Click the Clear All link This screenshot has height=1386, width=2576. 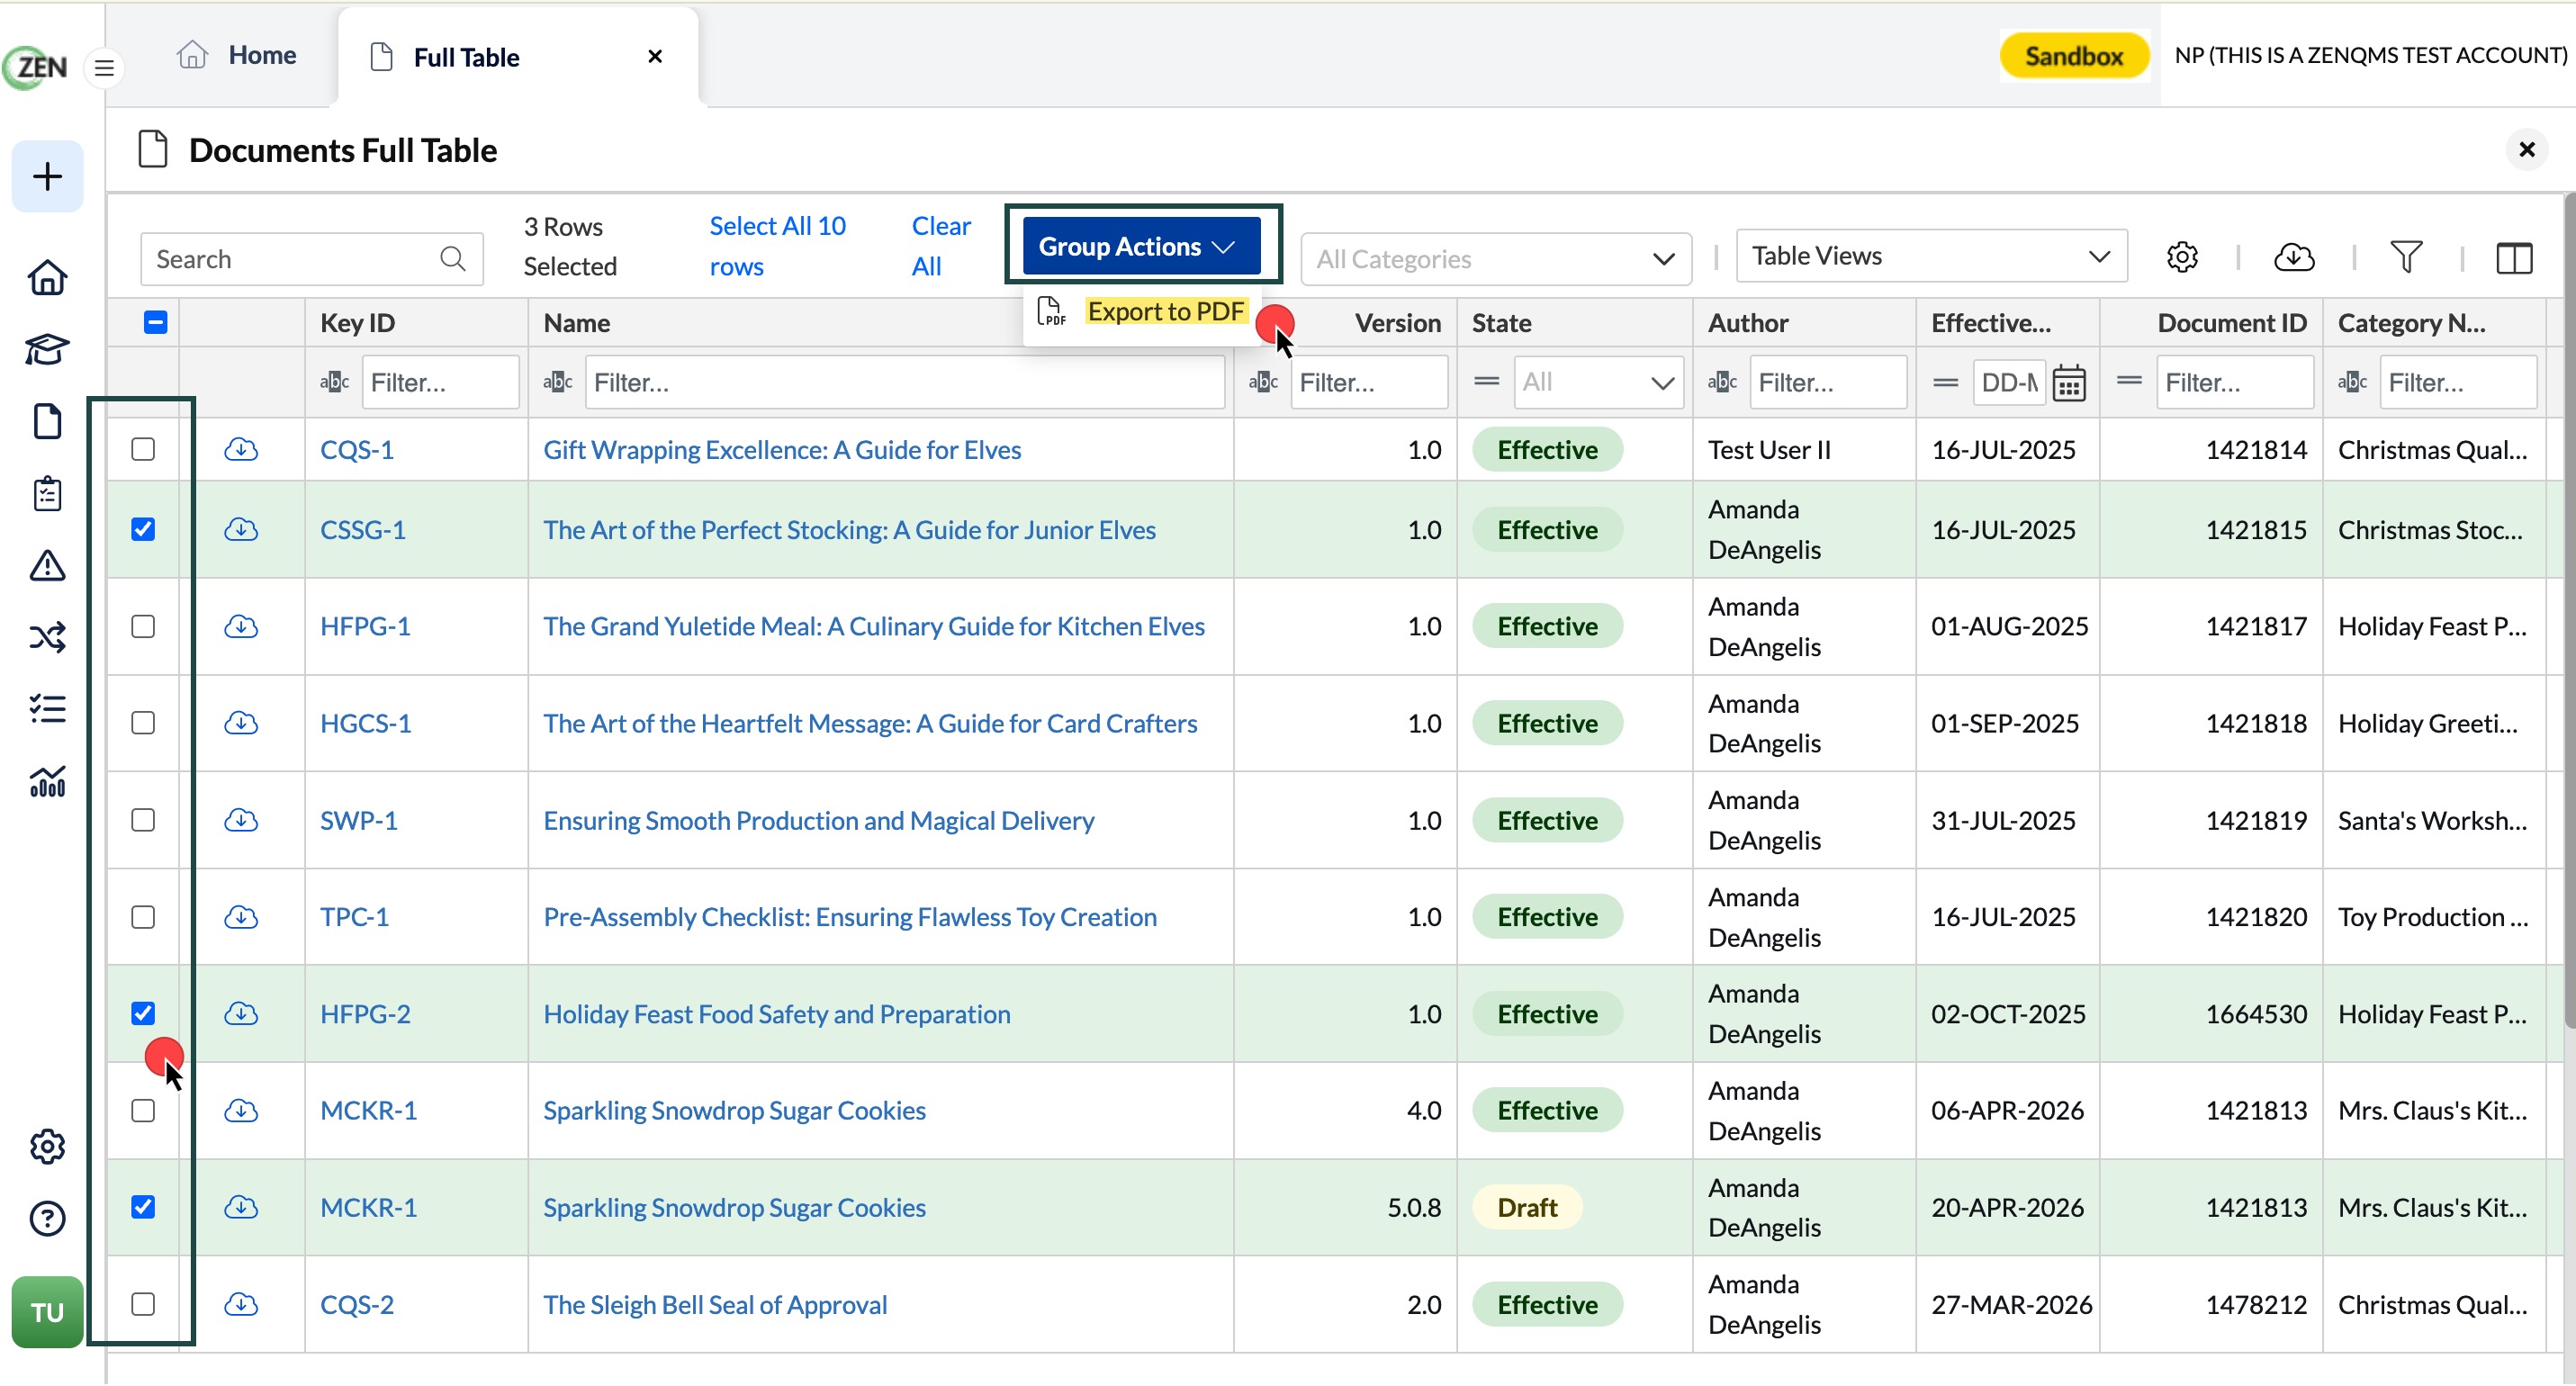click(941, 246)
